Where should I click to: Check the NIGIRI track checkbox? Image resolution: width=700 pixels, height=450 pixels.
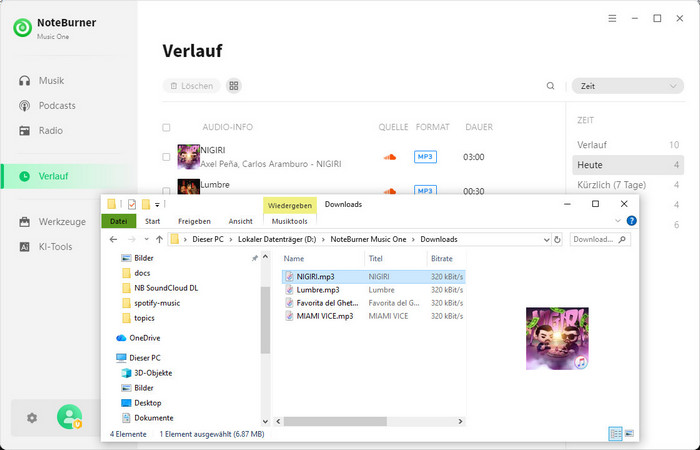[x=166, y=157]
